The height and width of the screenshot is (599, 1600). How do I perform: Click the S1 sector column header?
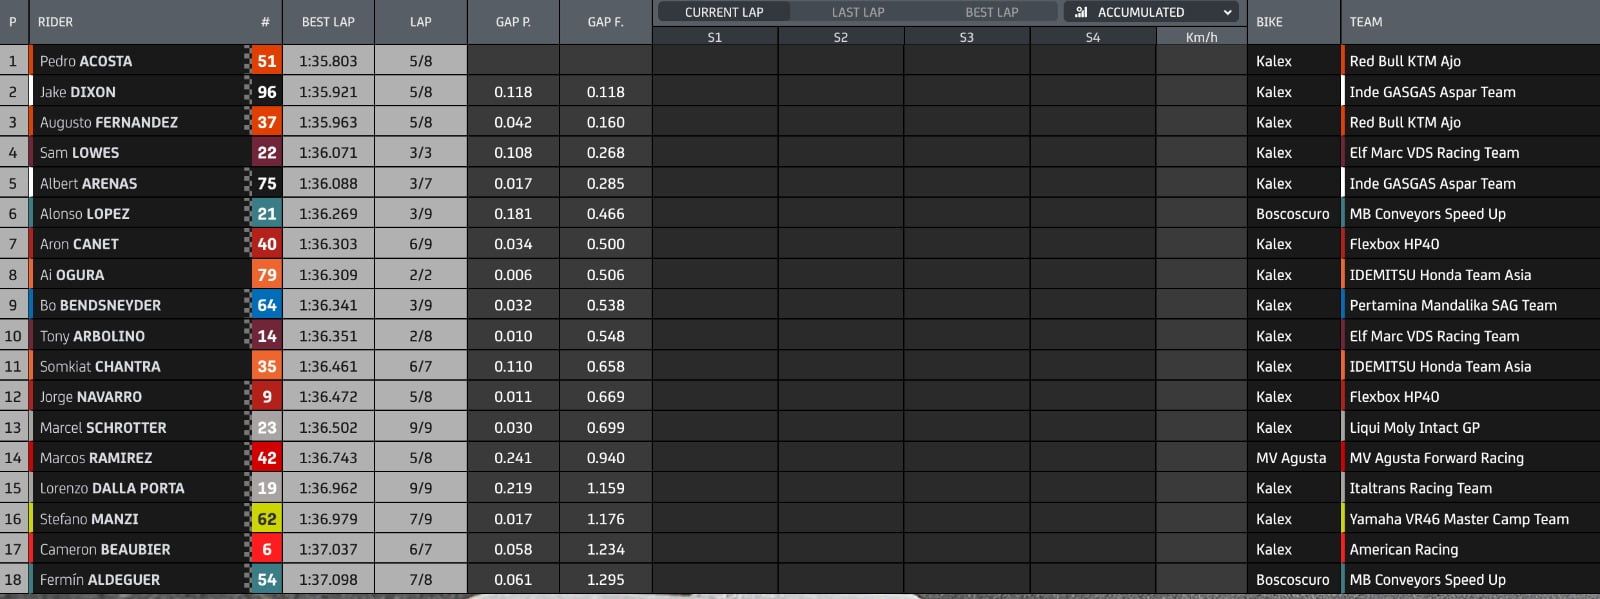[x=714, y=37]
